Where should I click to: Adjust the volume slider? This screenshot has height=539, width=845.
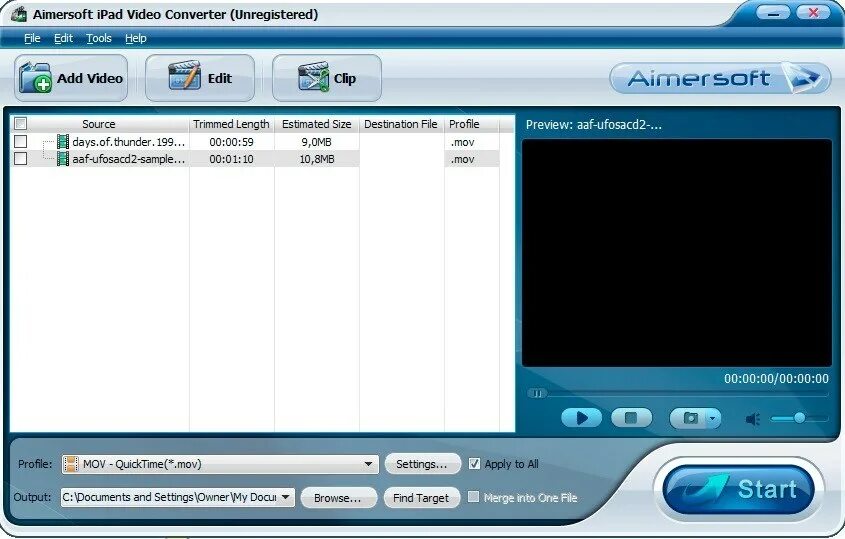click(x=799, y=418)
